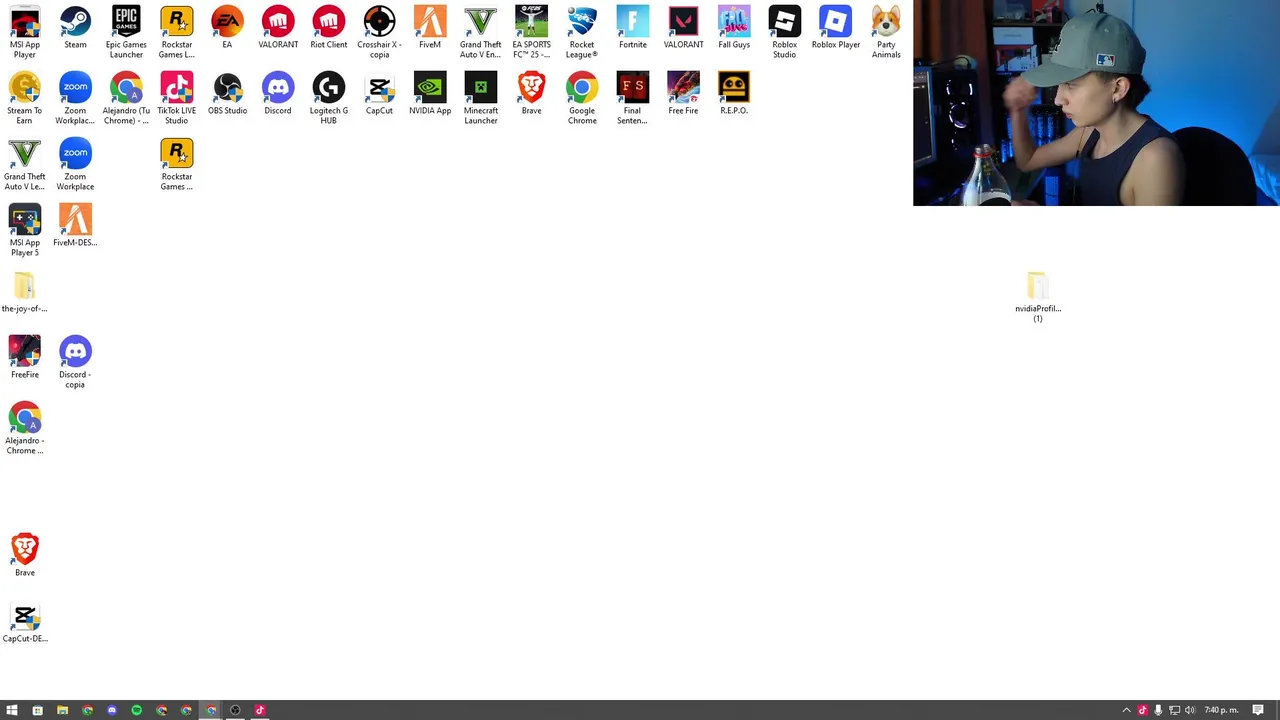Open Alejandro (Tu Chrome) profile shortcut
The image size is (1280, 720).
tap(126, 98)
